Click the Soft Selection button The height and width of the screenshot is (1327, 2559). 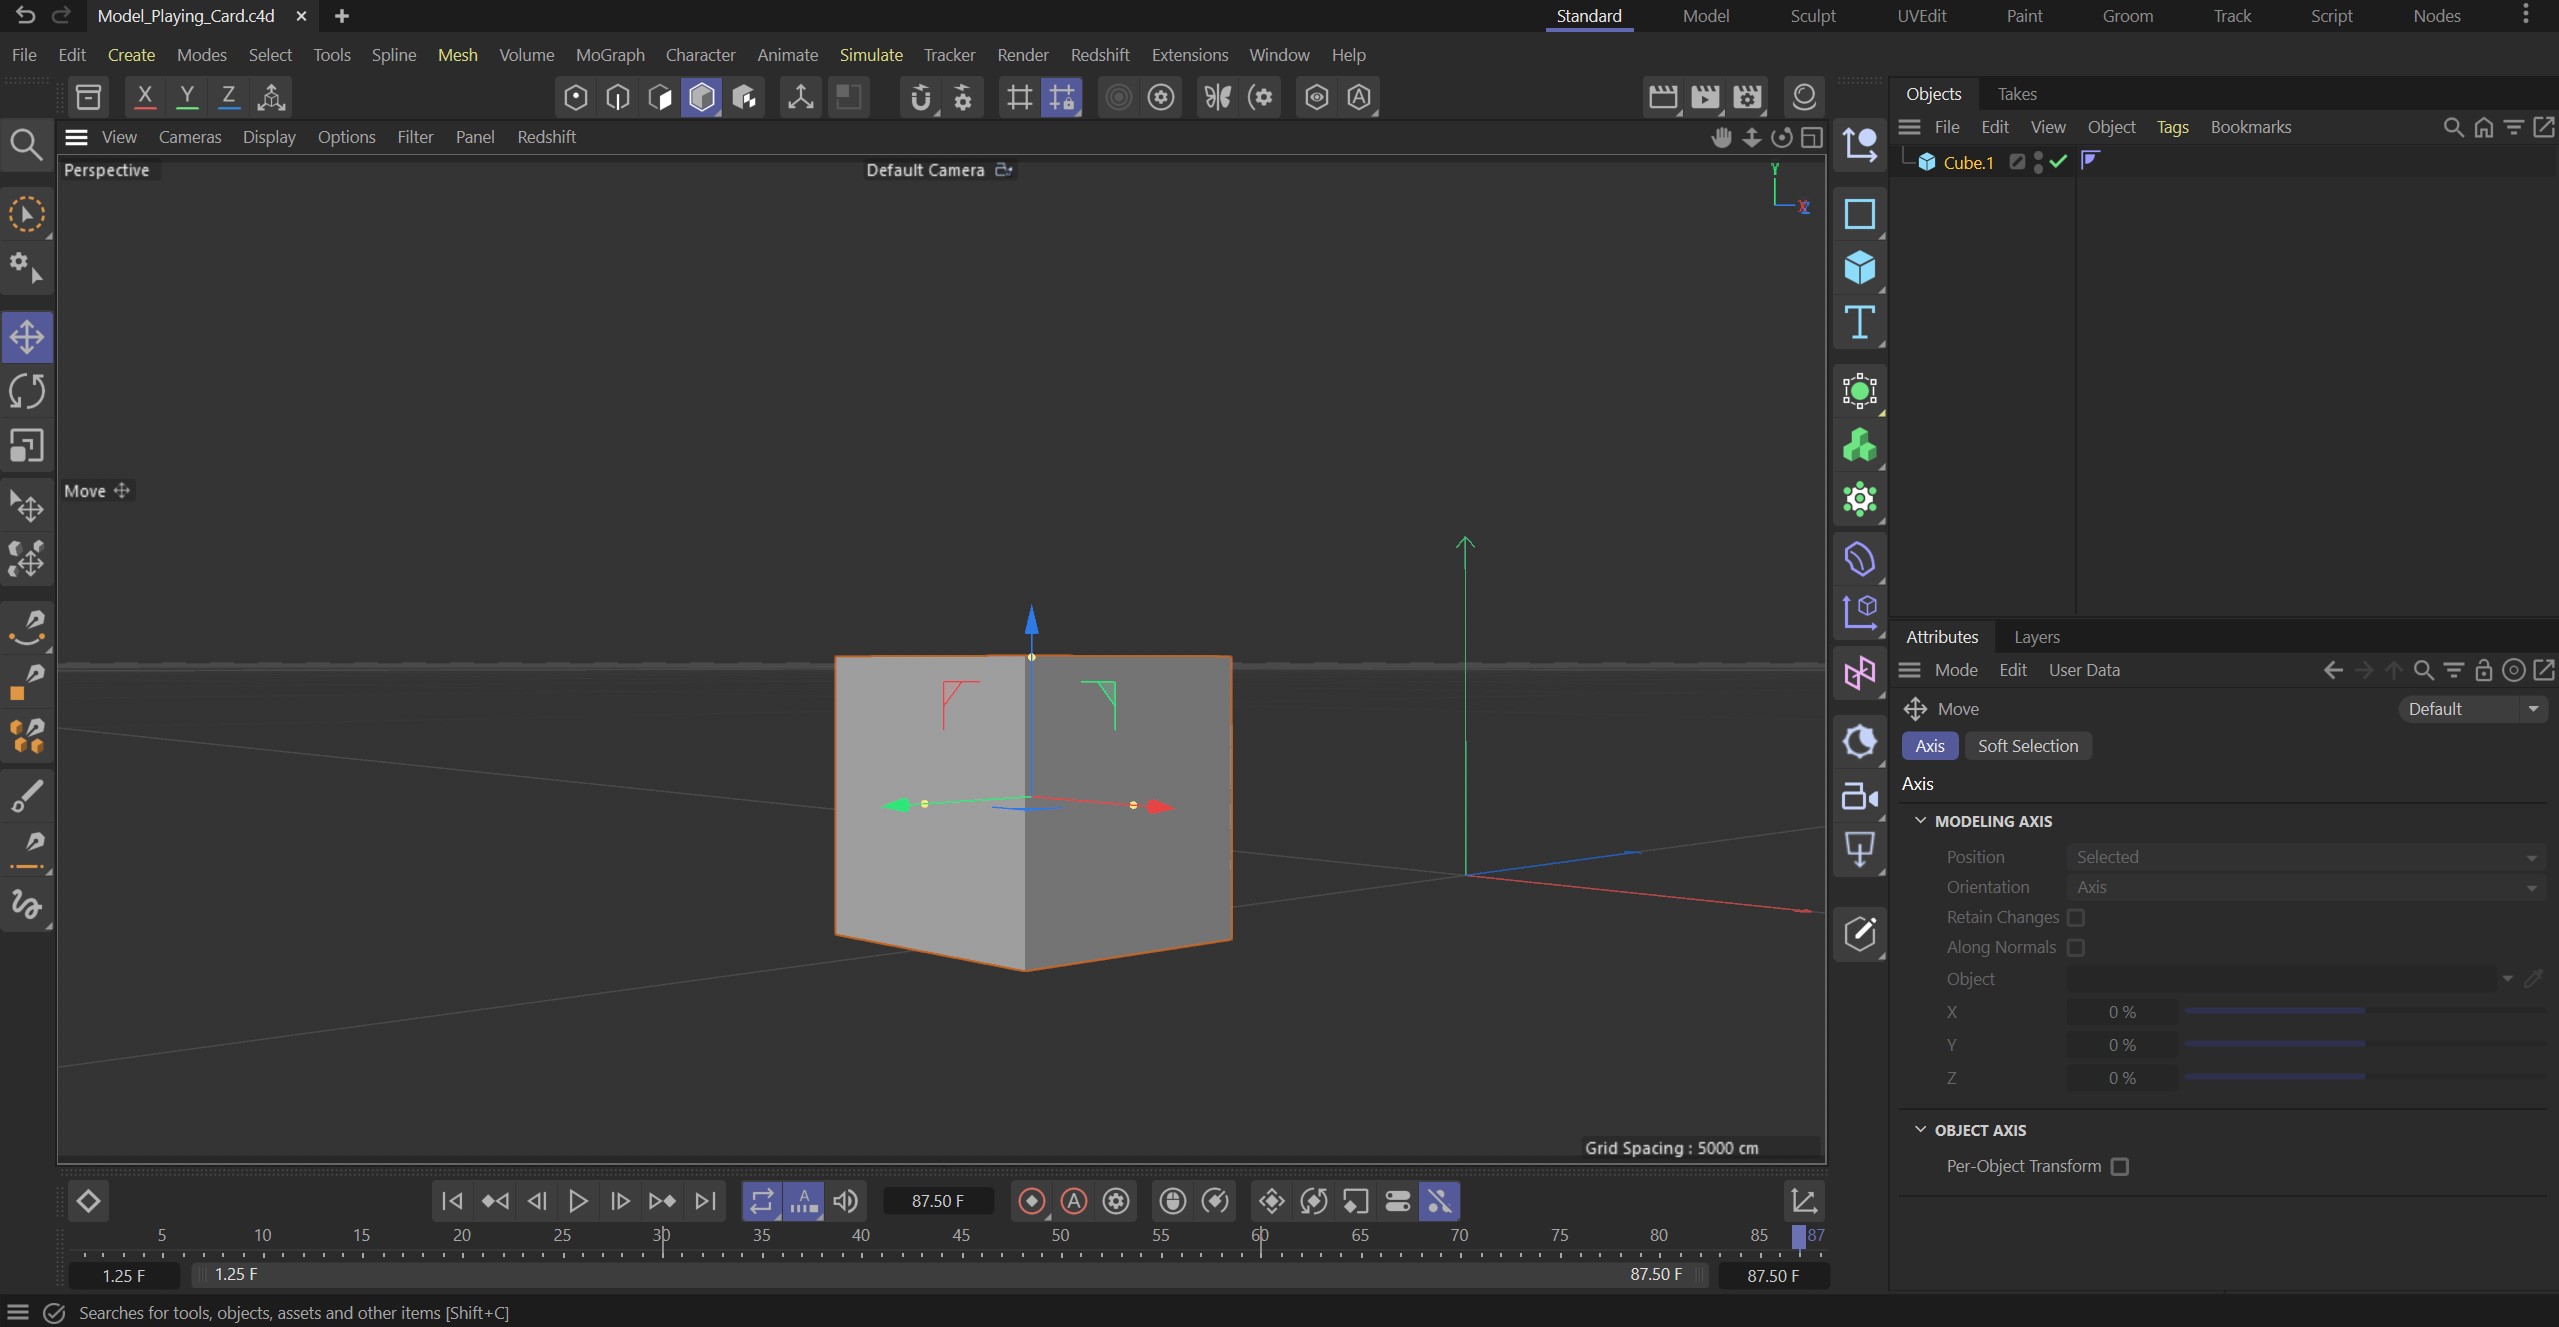click(2027, 745)
